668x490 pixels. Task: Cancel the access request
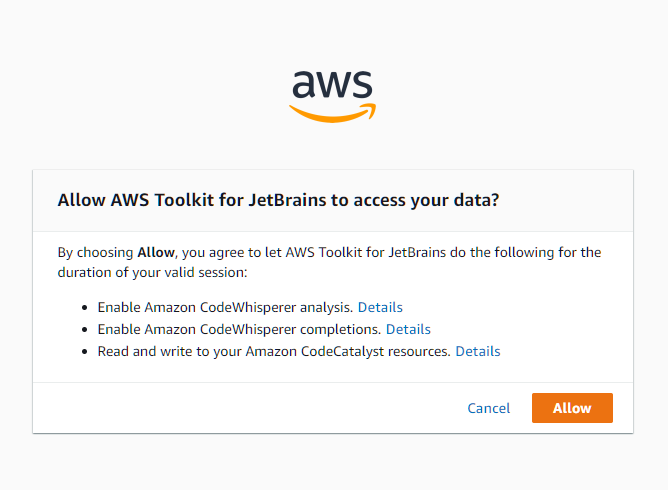(489, 408)
